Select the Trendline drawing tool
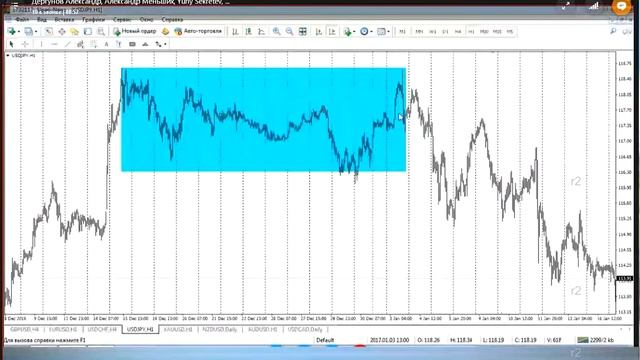640x360 pixels. click(67, 44)
